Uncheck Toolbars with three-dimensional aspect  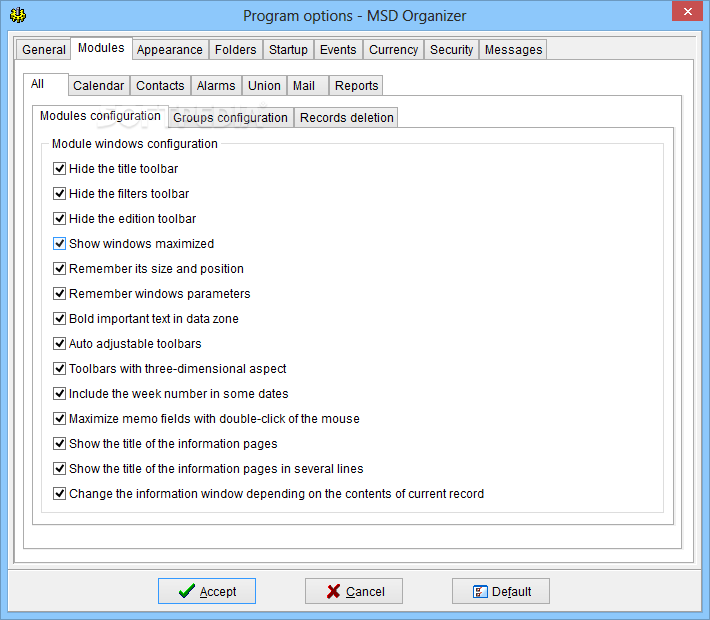[59, 369]
